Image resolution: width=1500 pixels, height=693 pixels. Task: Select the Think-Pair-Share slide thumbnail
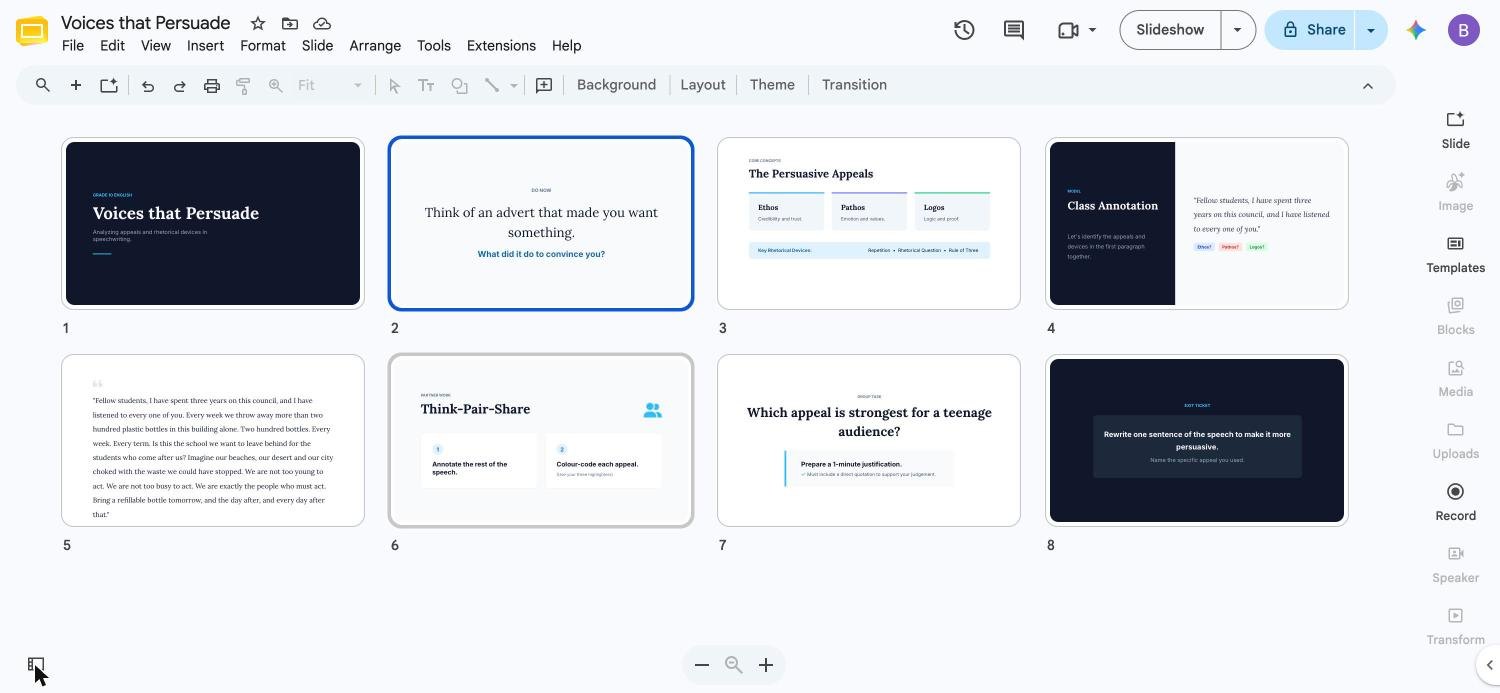point(541,440)
